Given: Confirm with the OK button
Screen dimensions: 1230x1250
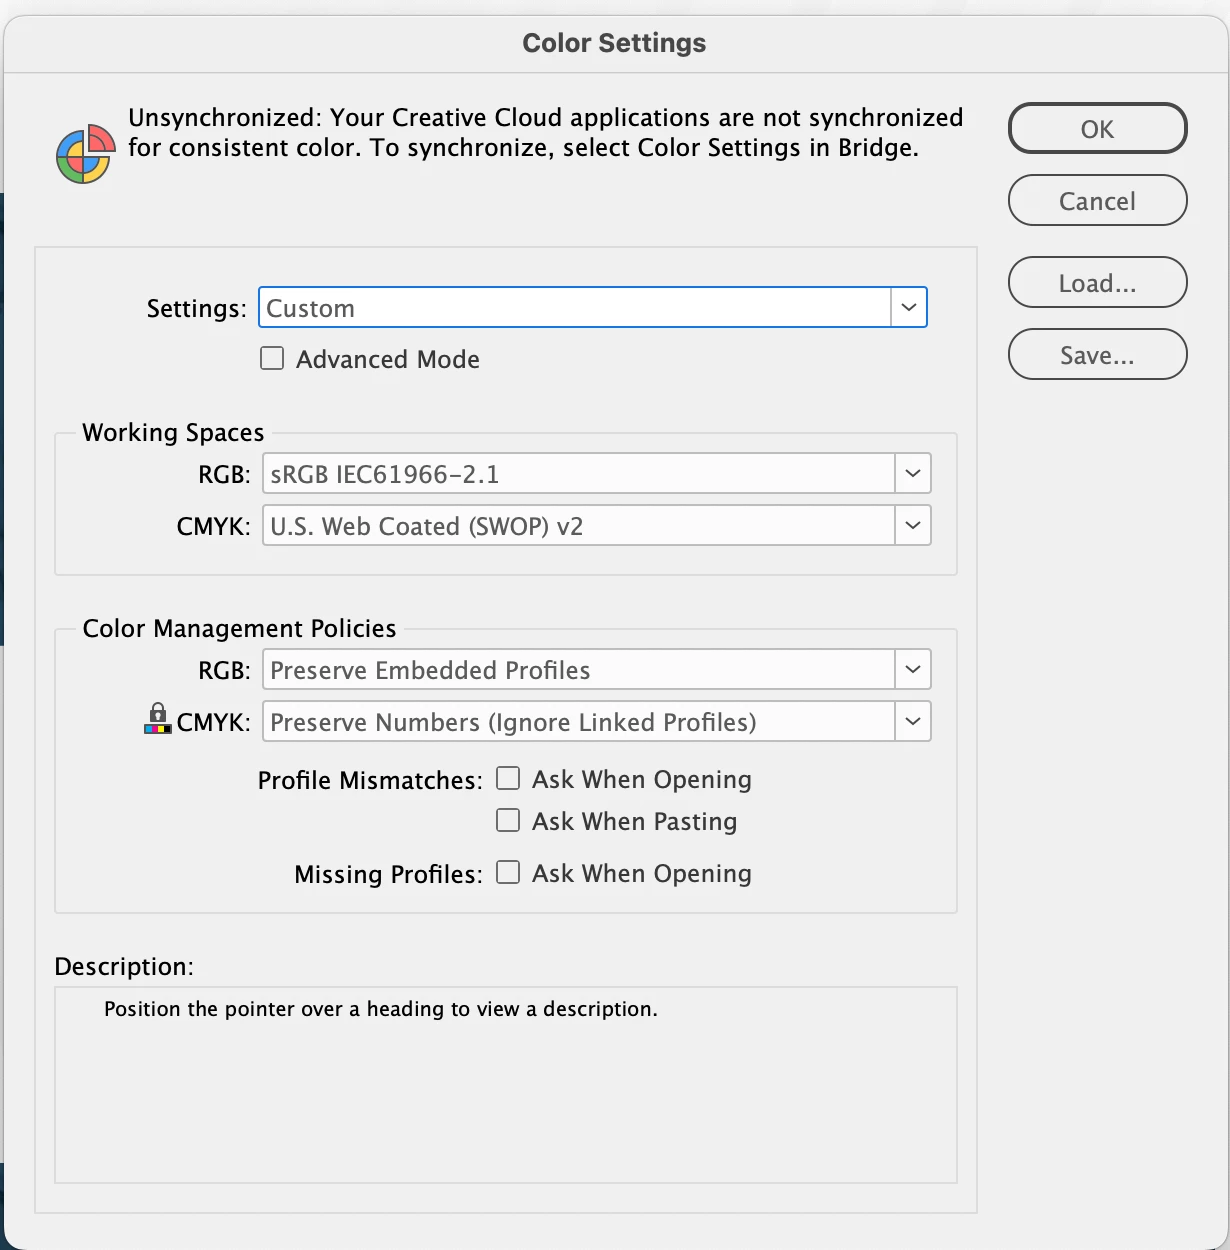Looking at the screenshot, I should (1097, 128).
